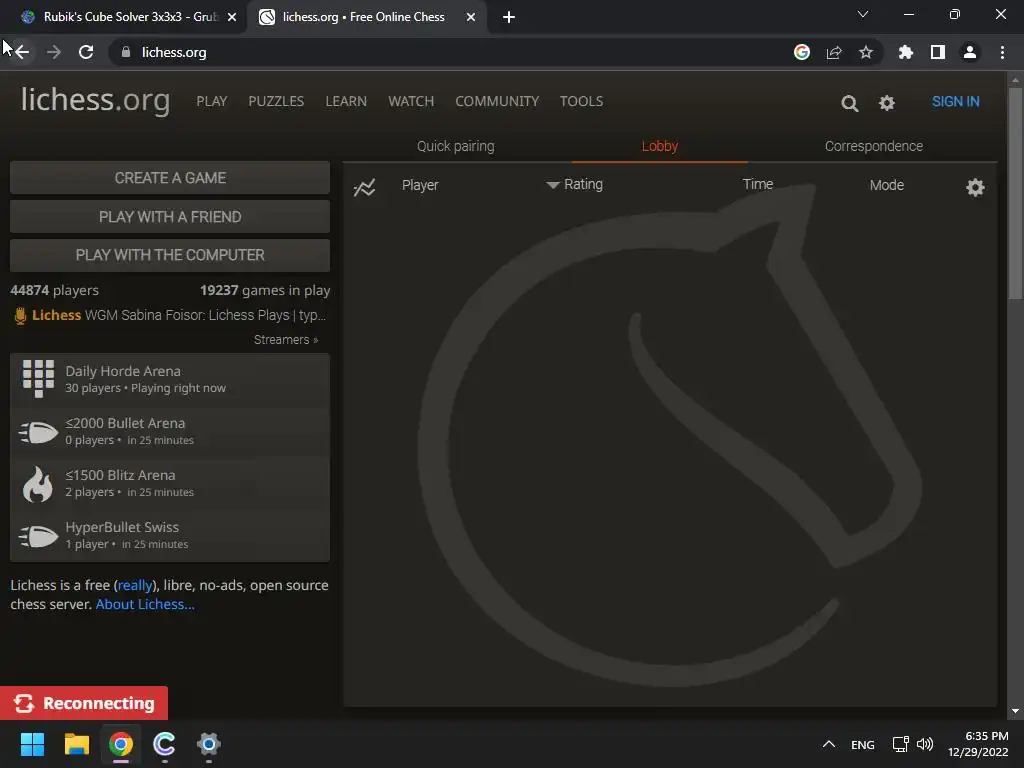The image size is (1024, 768).
Task: Close the Rubik's Cube Solver tab
Action: point(232,17)
